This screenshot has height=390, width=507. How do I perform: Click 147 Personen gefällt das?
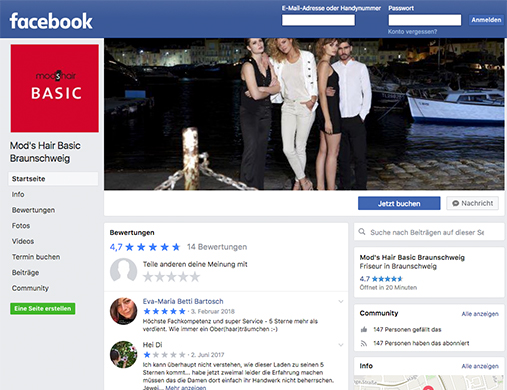[407, 329]
